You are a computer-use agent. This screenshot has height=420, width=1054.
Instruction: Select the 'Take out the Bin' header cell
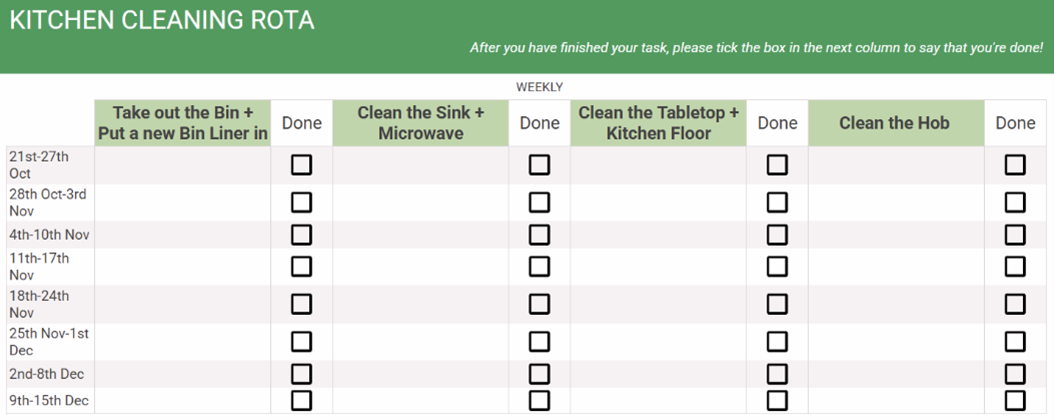(x=183, y=123)
